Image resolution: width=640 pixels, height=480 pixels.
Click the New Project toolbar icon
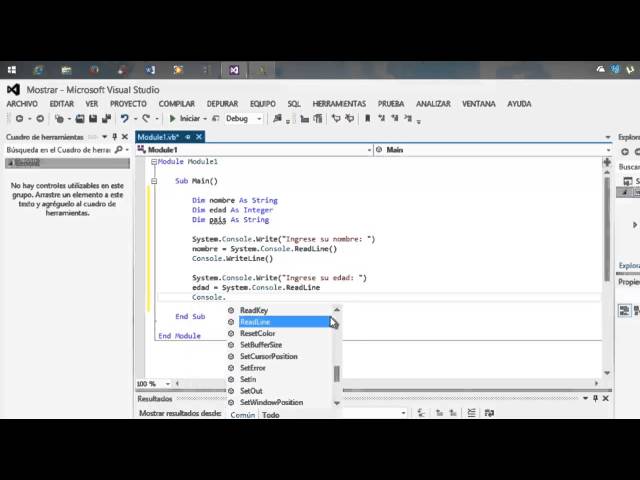pyautogui.click(x=59, y=118)
